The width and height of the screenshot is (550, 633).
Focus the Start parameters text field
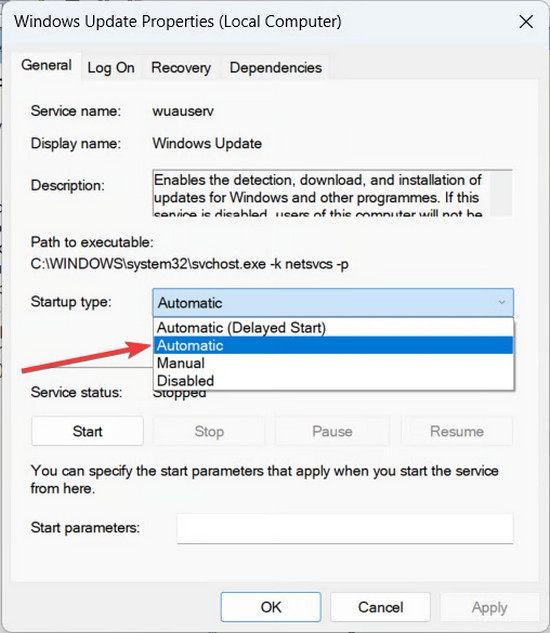coord(345,528)
